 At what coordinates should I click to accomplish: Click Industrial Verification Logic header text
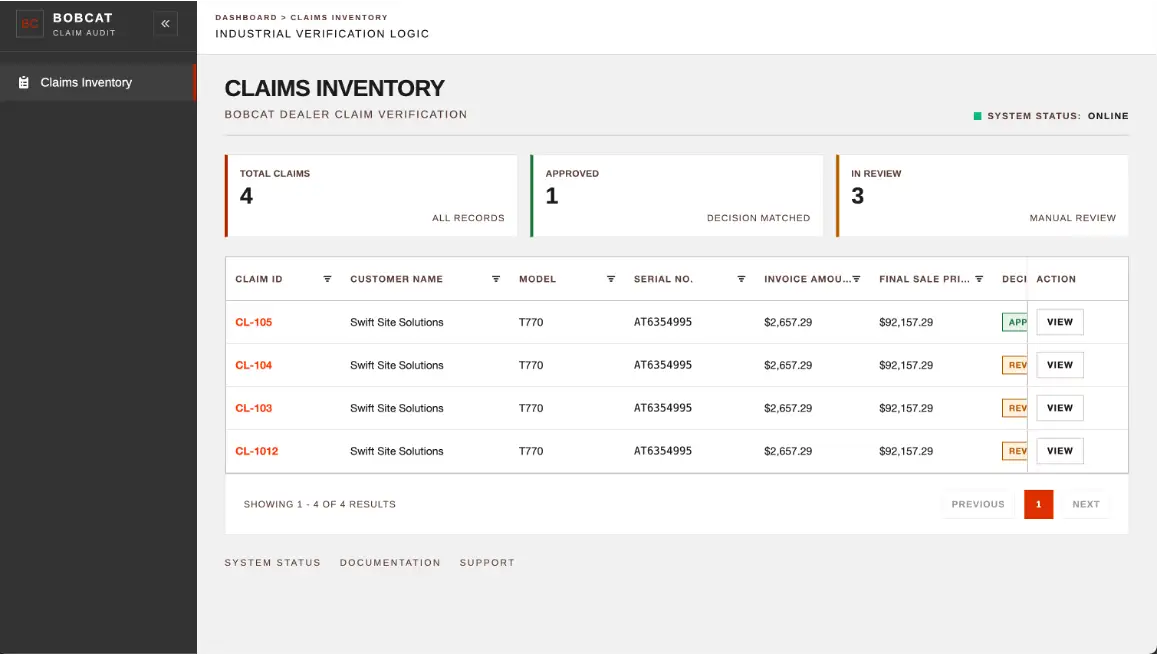pyautogui.click(x=322, y=34)
